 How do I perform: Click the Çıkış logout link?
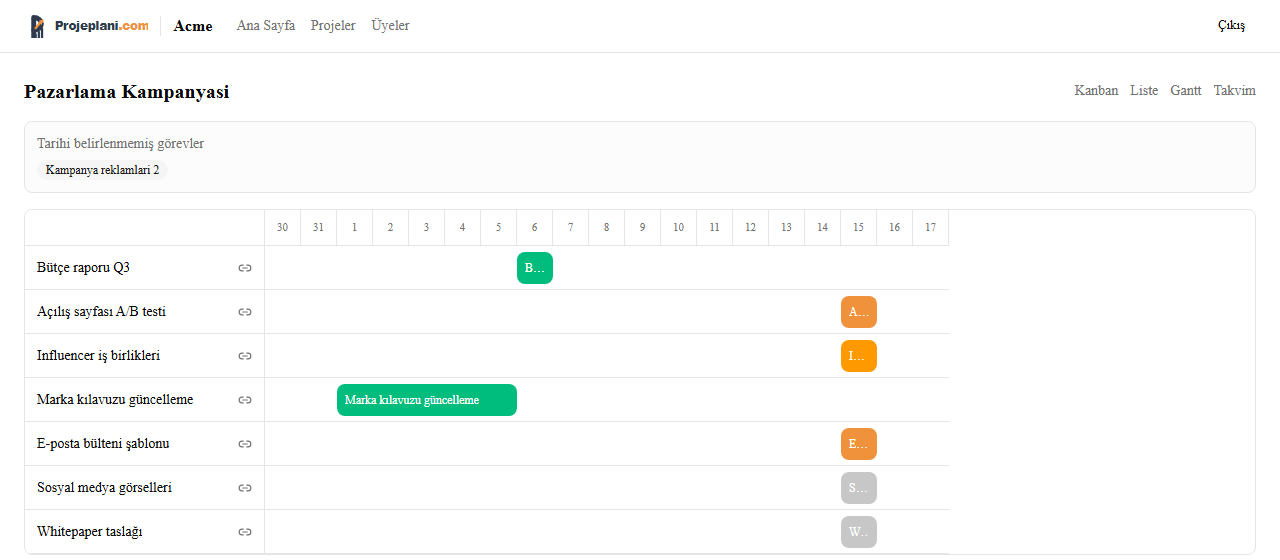click(1231, 26)
